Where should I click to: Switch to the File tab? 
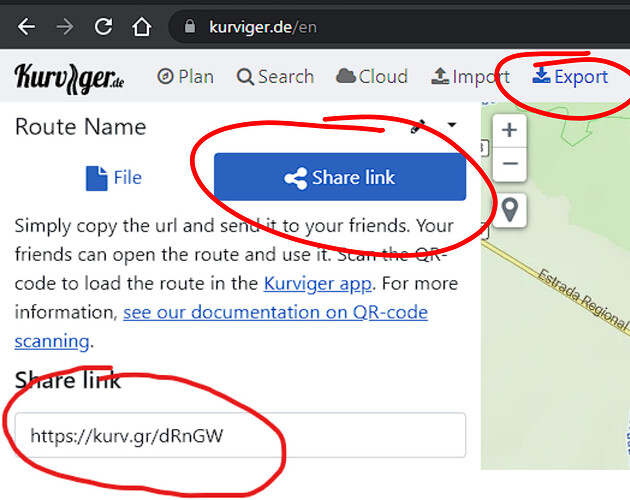tap(114, 177)
